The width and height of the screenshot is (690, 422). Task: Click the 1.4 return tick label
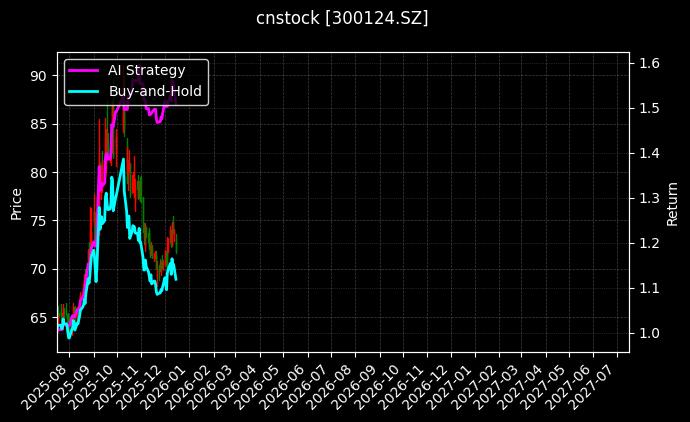coord(650,154)
